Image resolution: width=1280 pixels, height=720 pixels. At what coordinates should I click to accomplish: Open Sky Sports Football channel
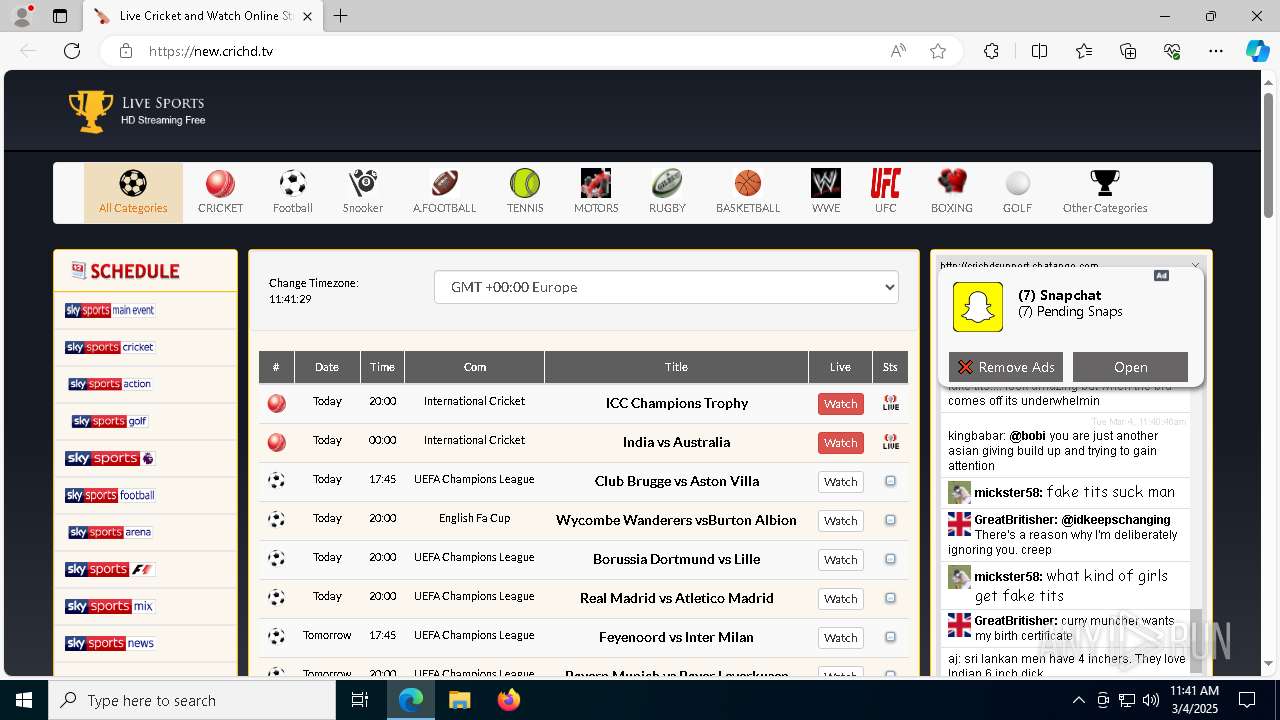[110, 495]
